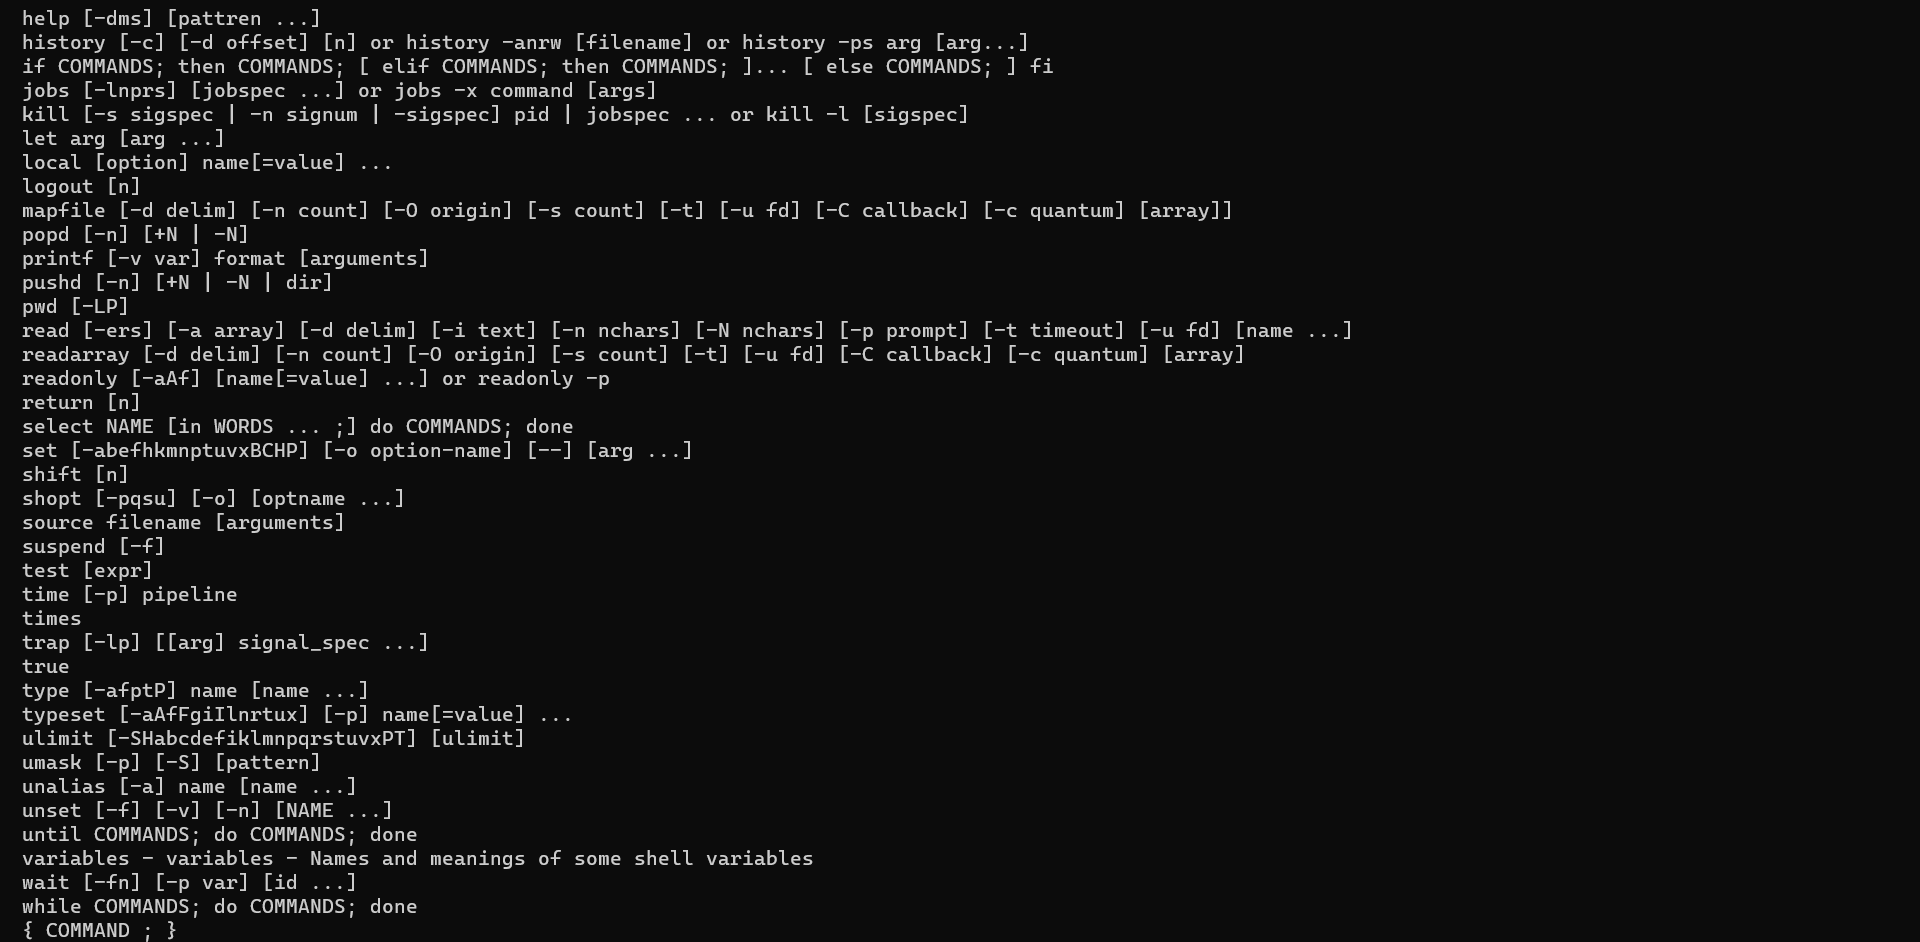Click the first "variables" word
The image size is (1920, 942).
tap(75, 859)
